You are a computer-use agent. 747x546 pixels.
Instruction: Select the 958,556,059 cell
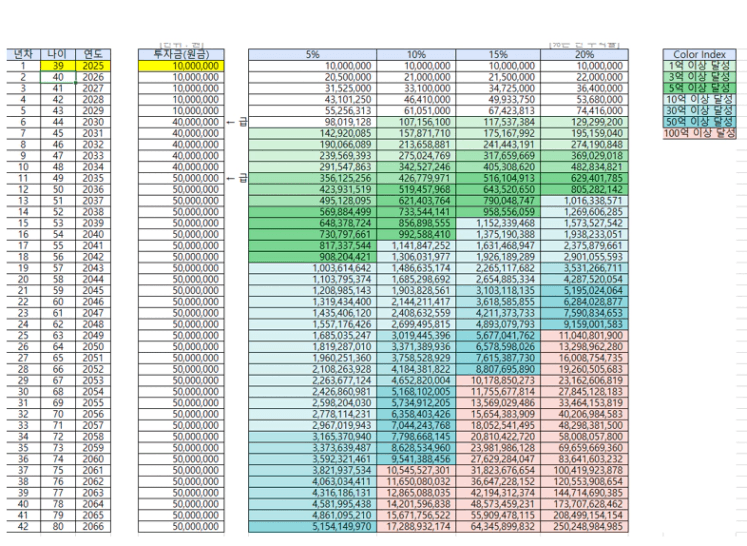point(498,212)
